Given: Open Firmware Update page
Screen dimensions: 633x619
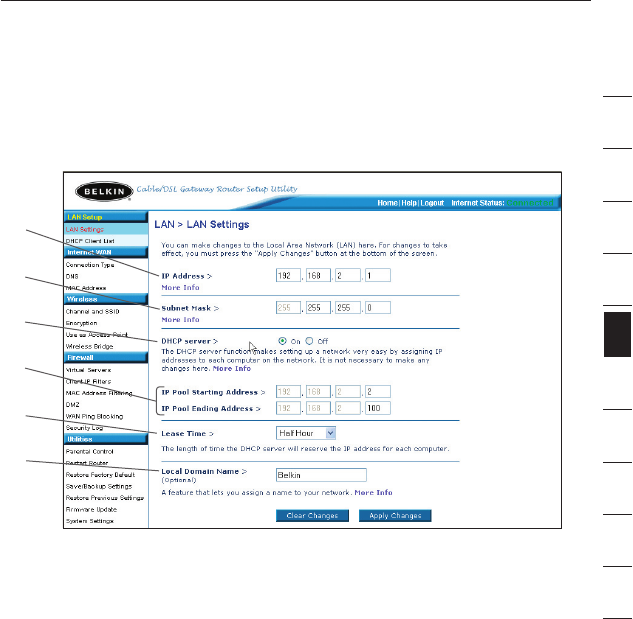Looking at the screenshot, I should pos(91,510).
